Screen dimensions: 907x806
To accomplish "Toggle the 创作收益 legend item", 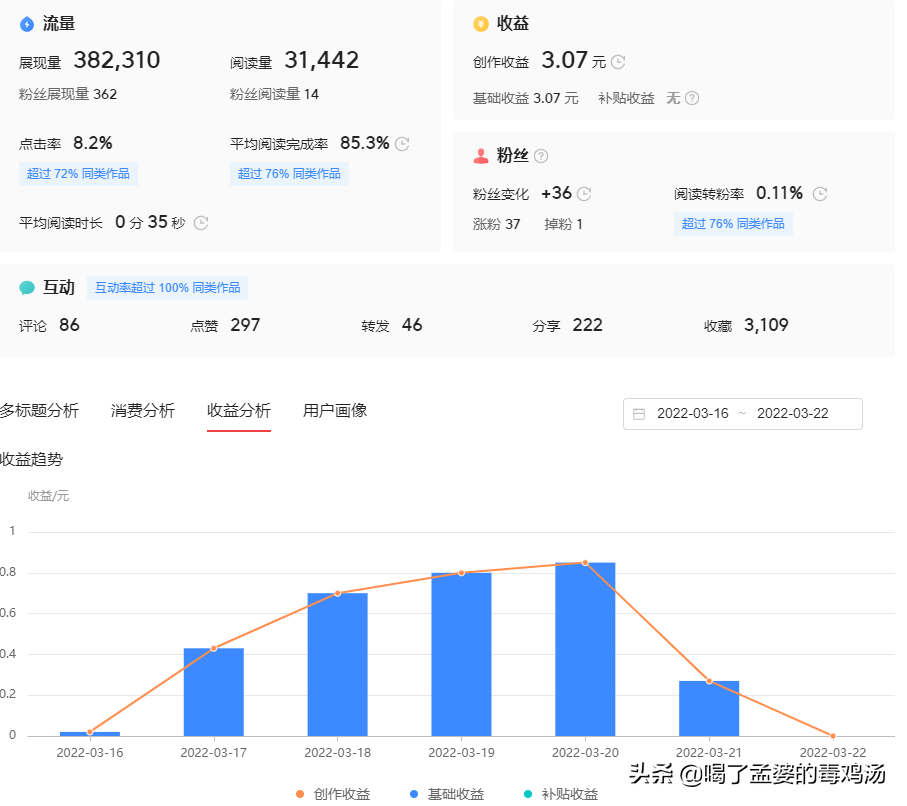I will coord(333,794).
